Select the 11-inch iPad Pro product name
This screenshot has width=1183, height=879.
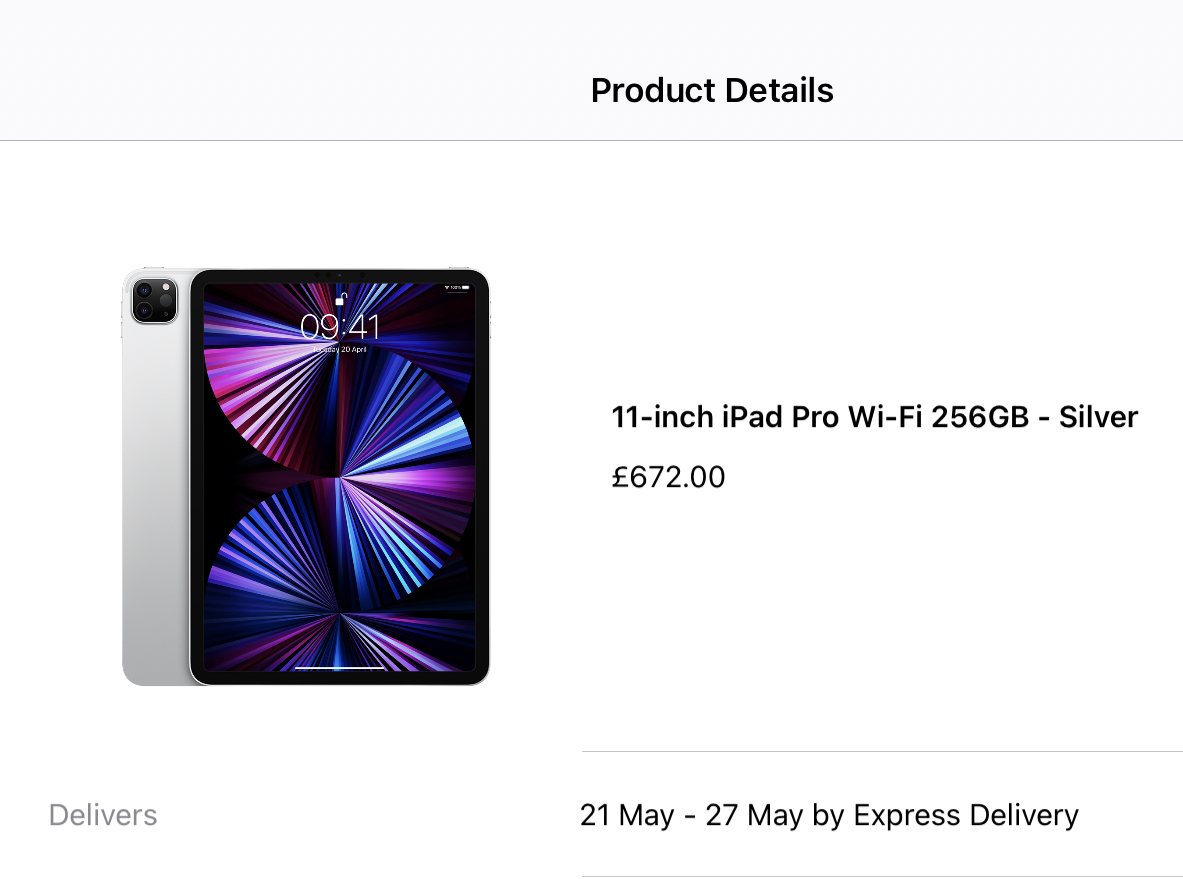[x=874, y=417]
